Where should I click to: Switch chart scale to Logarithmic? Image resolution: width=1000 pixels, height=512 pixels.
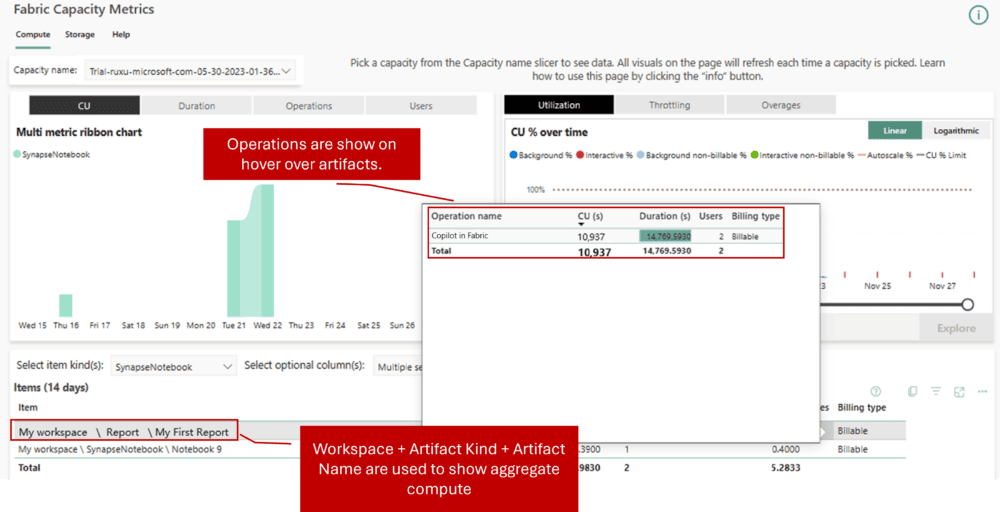(x=956, y=130)
